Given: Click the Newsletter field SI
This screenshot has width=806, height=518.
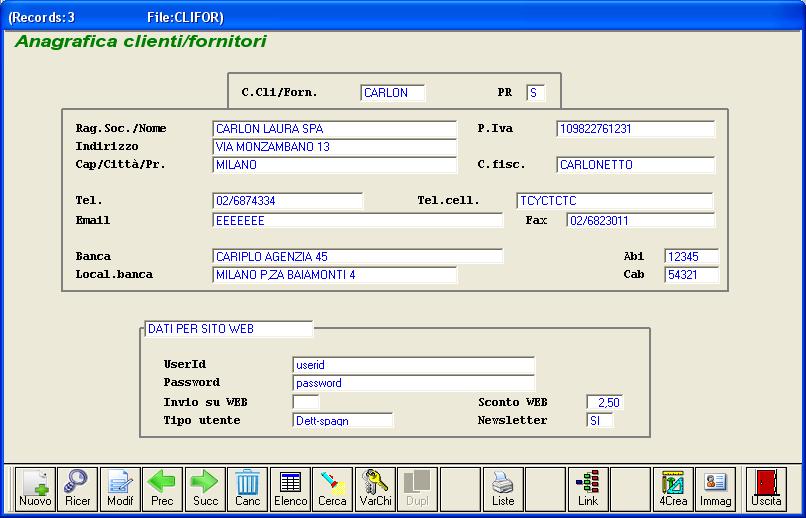Looking at the screenshot, I should click(x=600, y=421).
